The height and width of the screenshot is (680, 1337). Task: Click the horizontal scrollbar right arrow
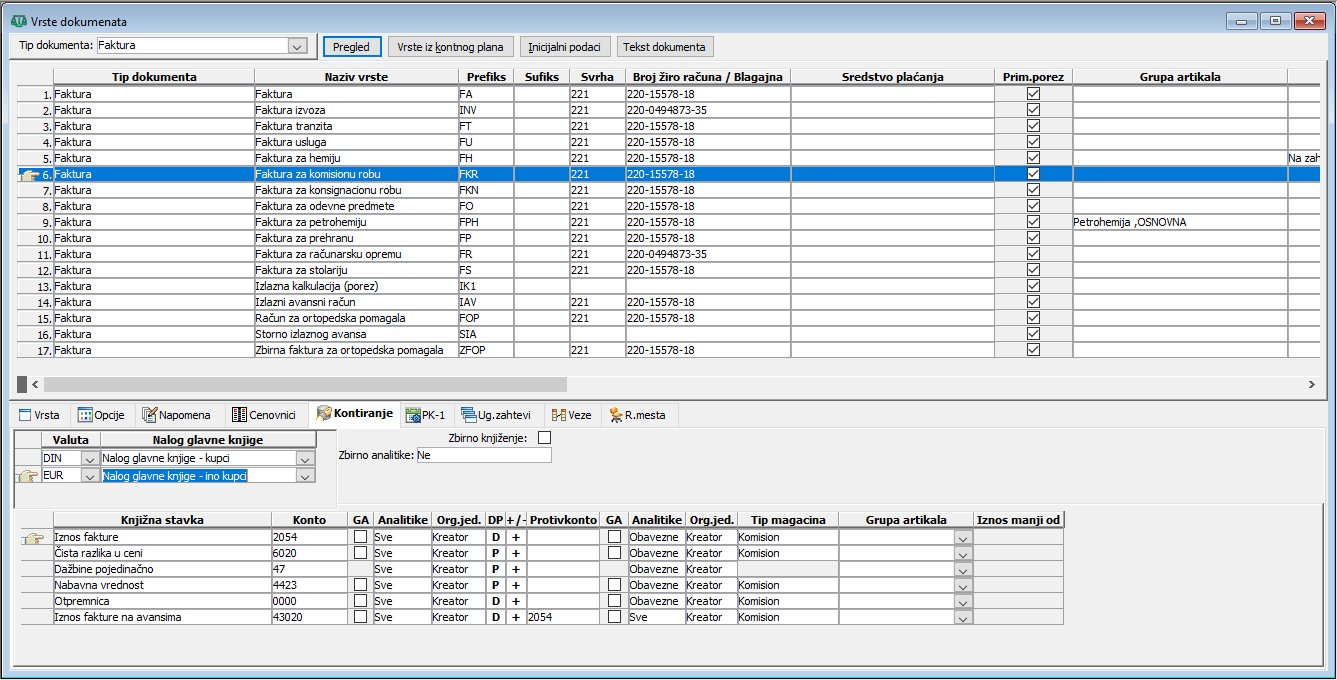[1312, 384]
